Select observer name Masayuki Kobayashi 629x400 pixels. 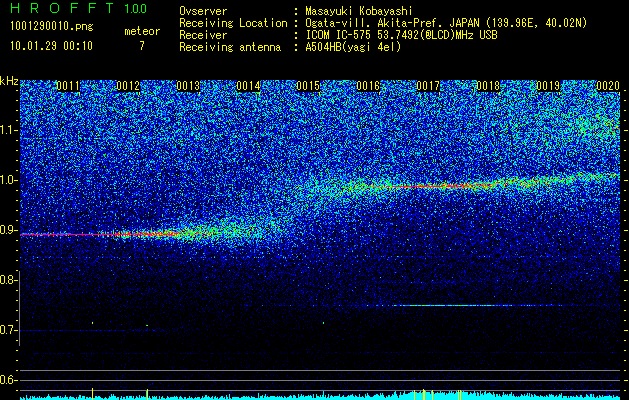point(359,11)
